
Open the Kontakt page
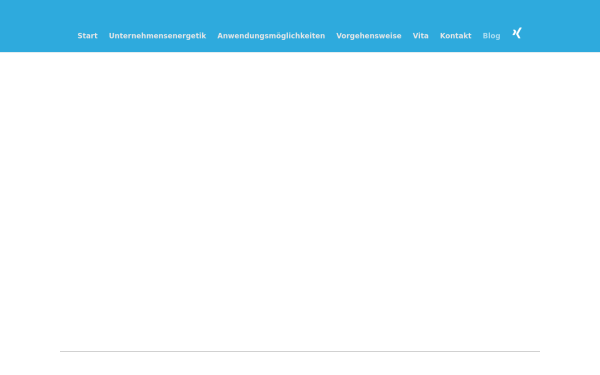(456, 36)
